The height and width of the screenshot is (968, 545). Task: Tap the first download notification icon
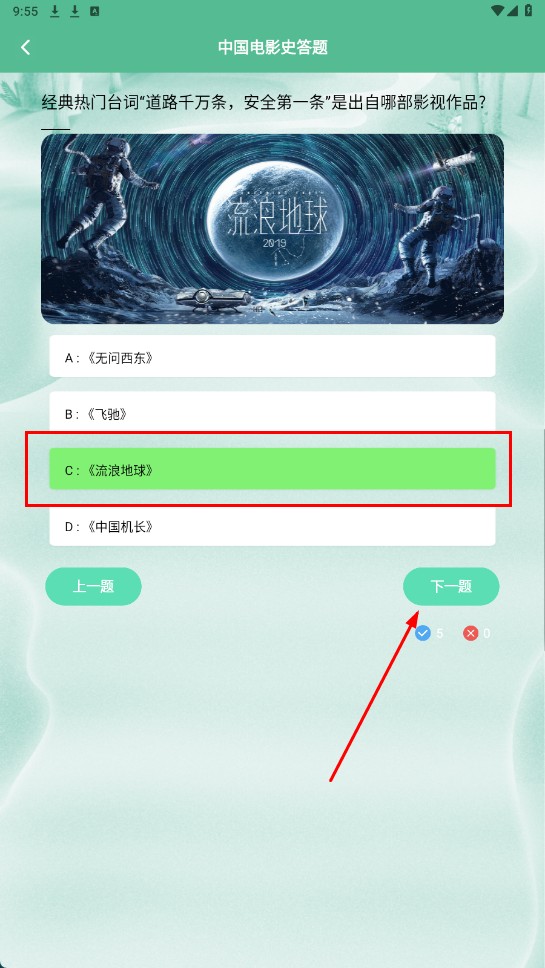[55, 11]
